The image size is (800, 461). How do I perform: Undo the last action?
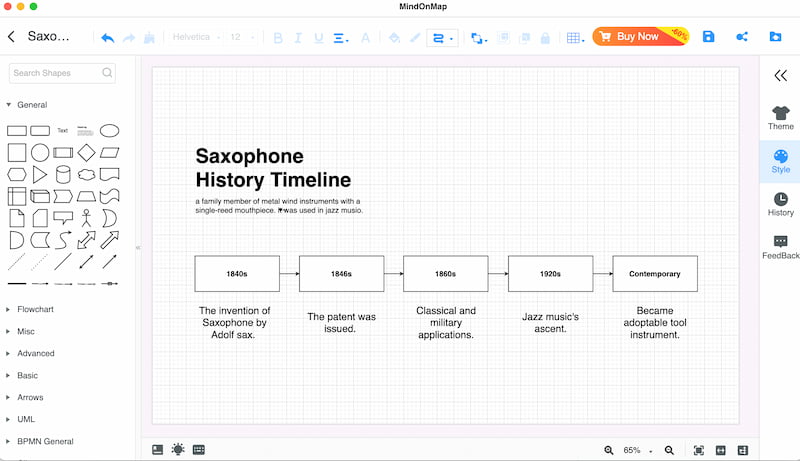pos(108,38)
